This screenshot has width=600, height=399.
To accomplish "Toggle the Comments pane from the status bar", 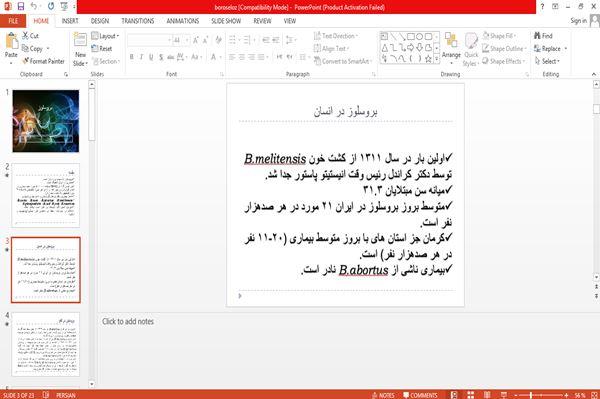I will tap(420, 395).
